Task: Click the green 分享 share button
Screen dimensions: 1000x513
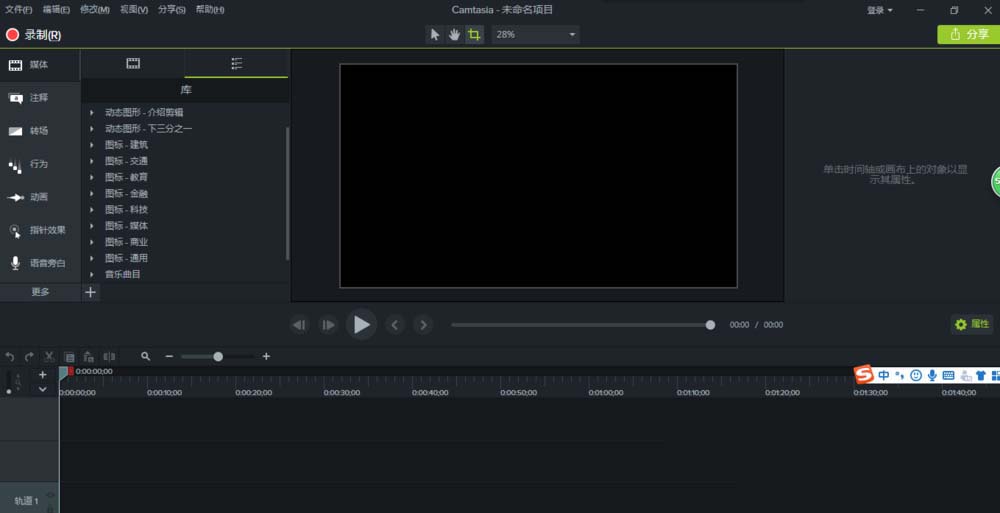Action: pos(968,34)
